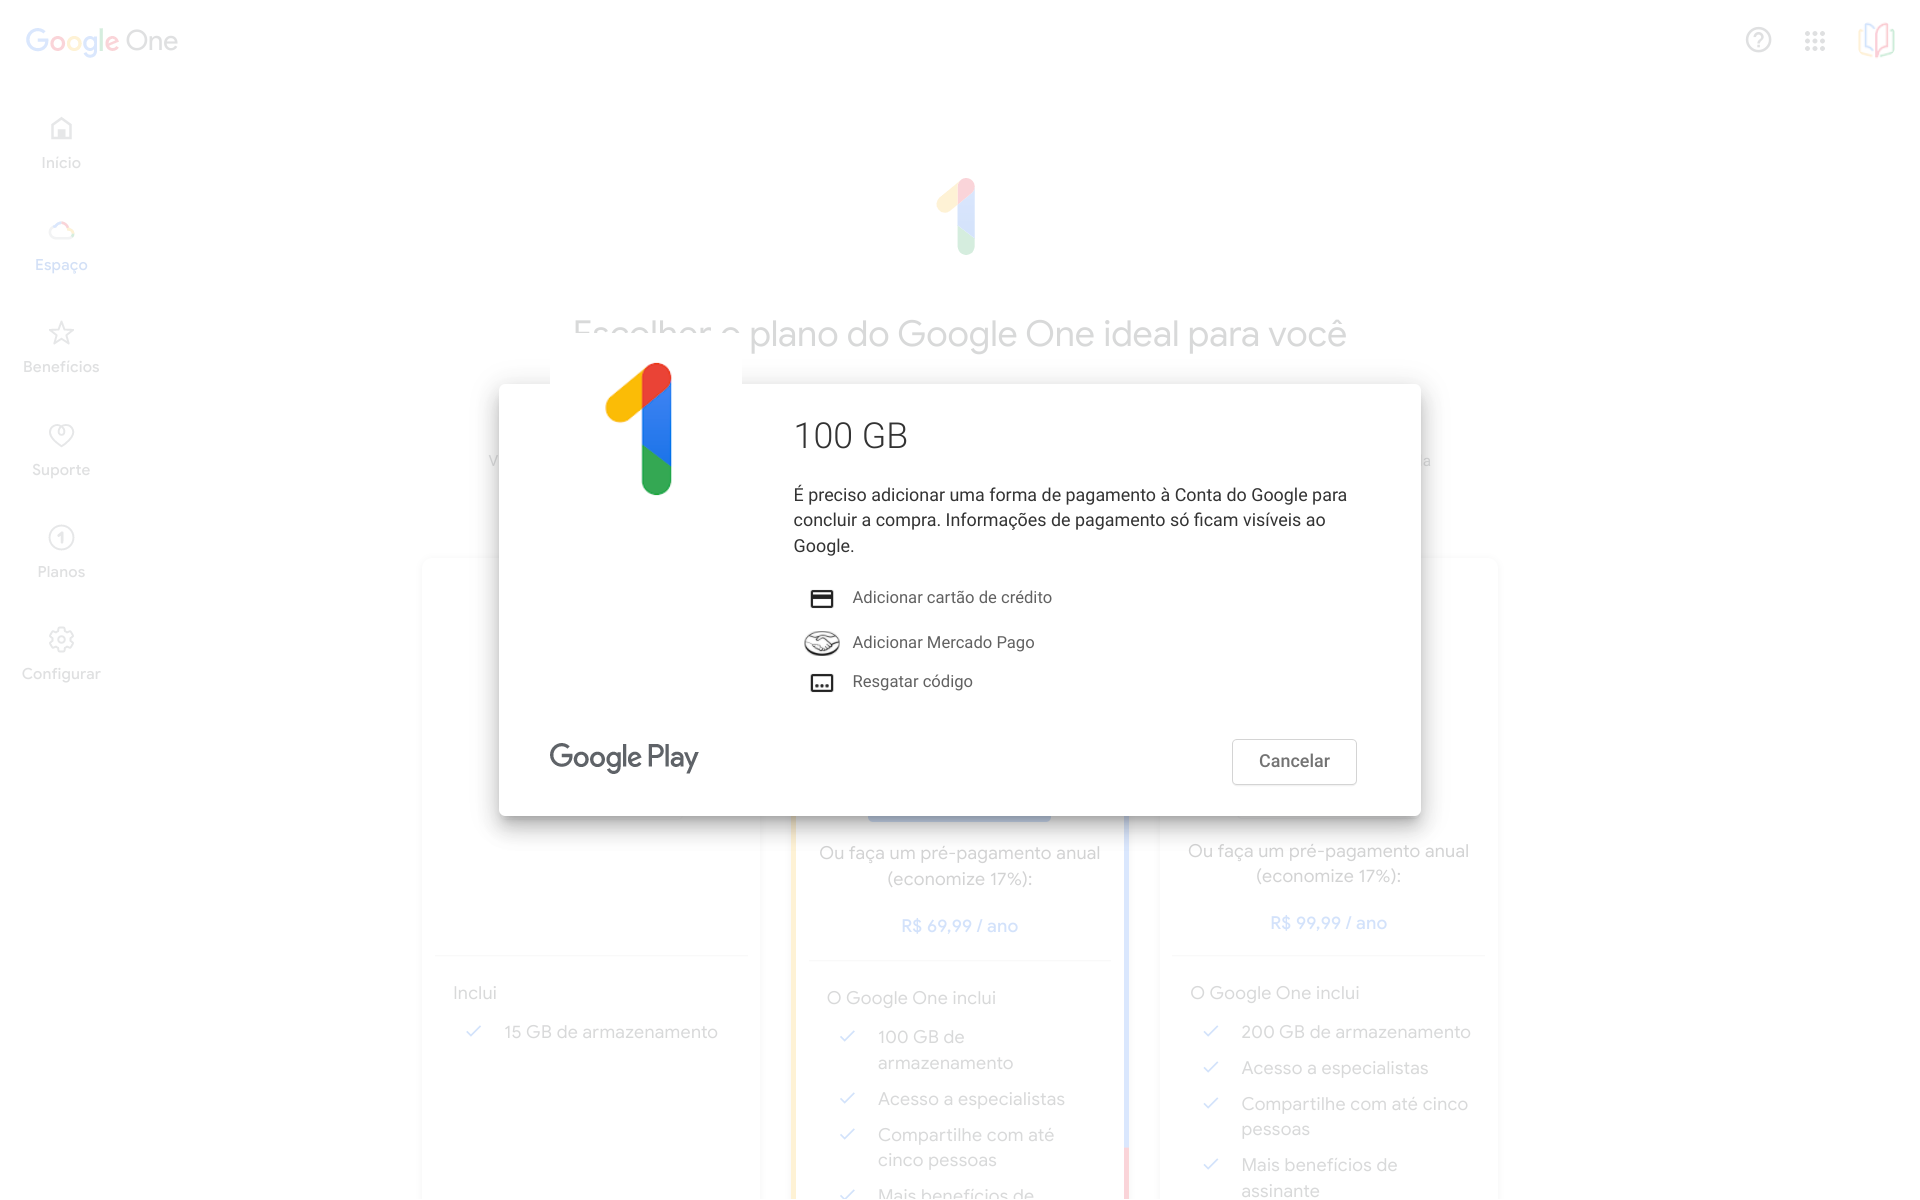Click the R$ 69,99 annual pricing link
This screenshot has height=1200, width=1920.
point(961,922)
